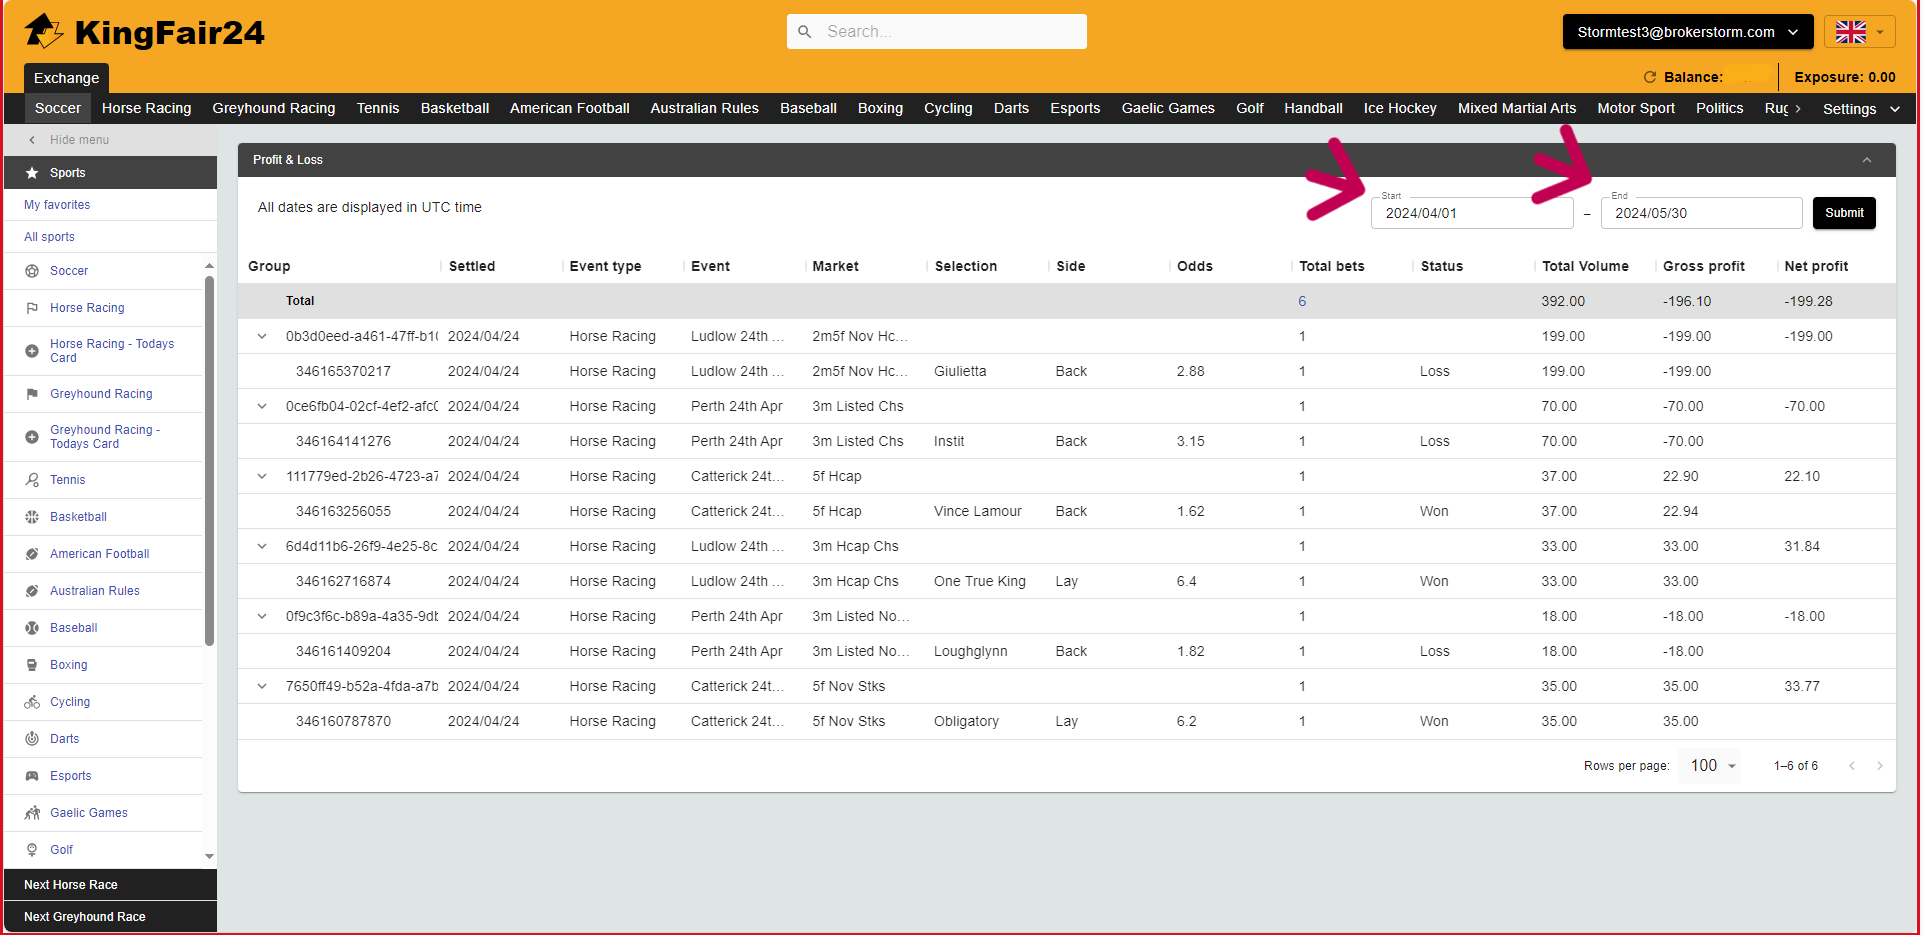
Task: Refresh balance using the reload icon
Action: (x=1650, y=77)
